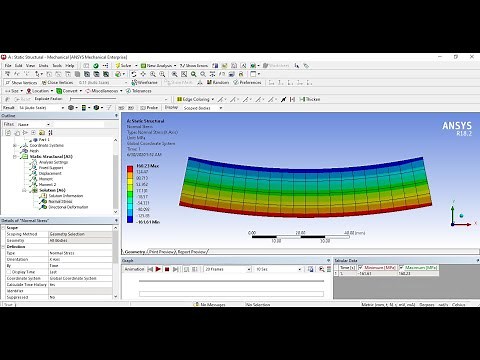Open the Edit menu
Screen dimensions: 480x360
point(19,66)
